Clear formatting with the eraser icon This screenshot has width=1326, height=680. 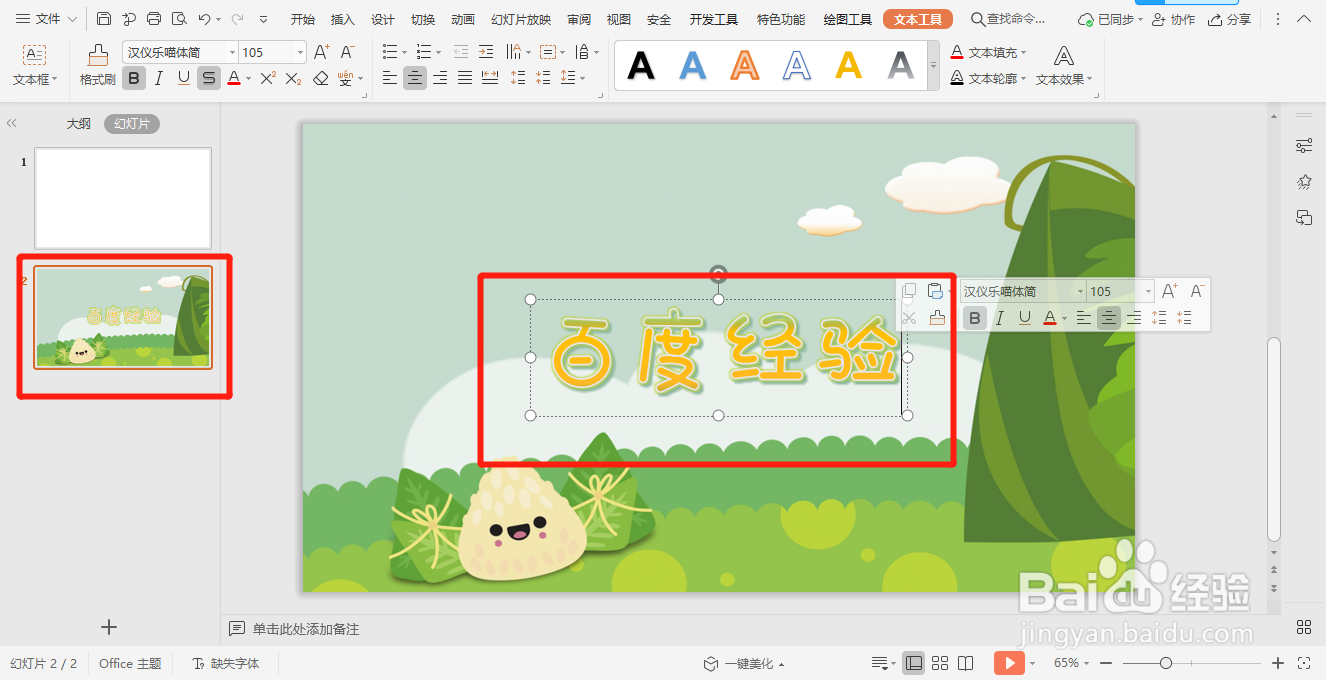click(x=320, y=78)
